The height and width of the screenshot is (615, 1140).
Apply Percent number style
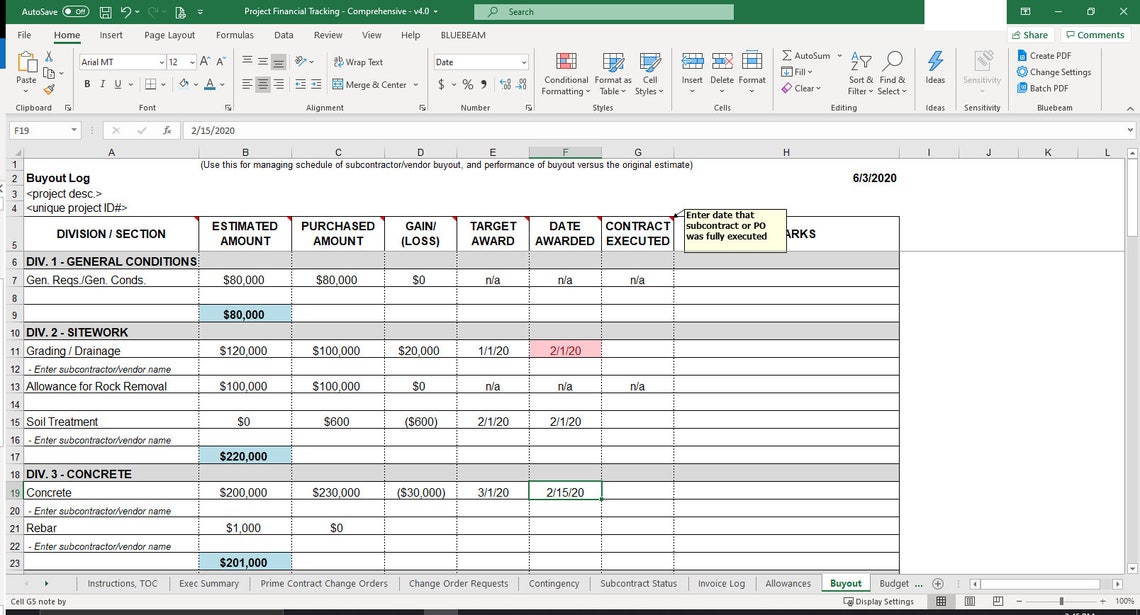(466, 86)
